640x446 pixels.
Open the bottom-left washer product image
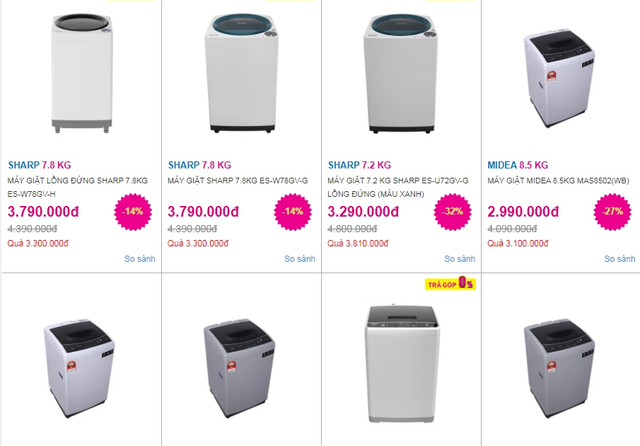(80, 370)
